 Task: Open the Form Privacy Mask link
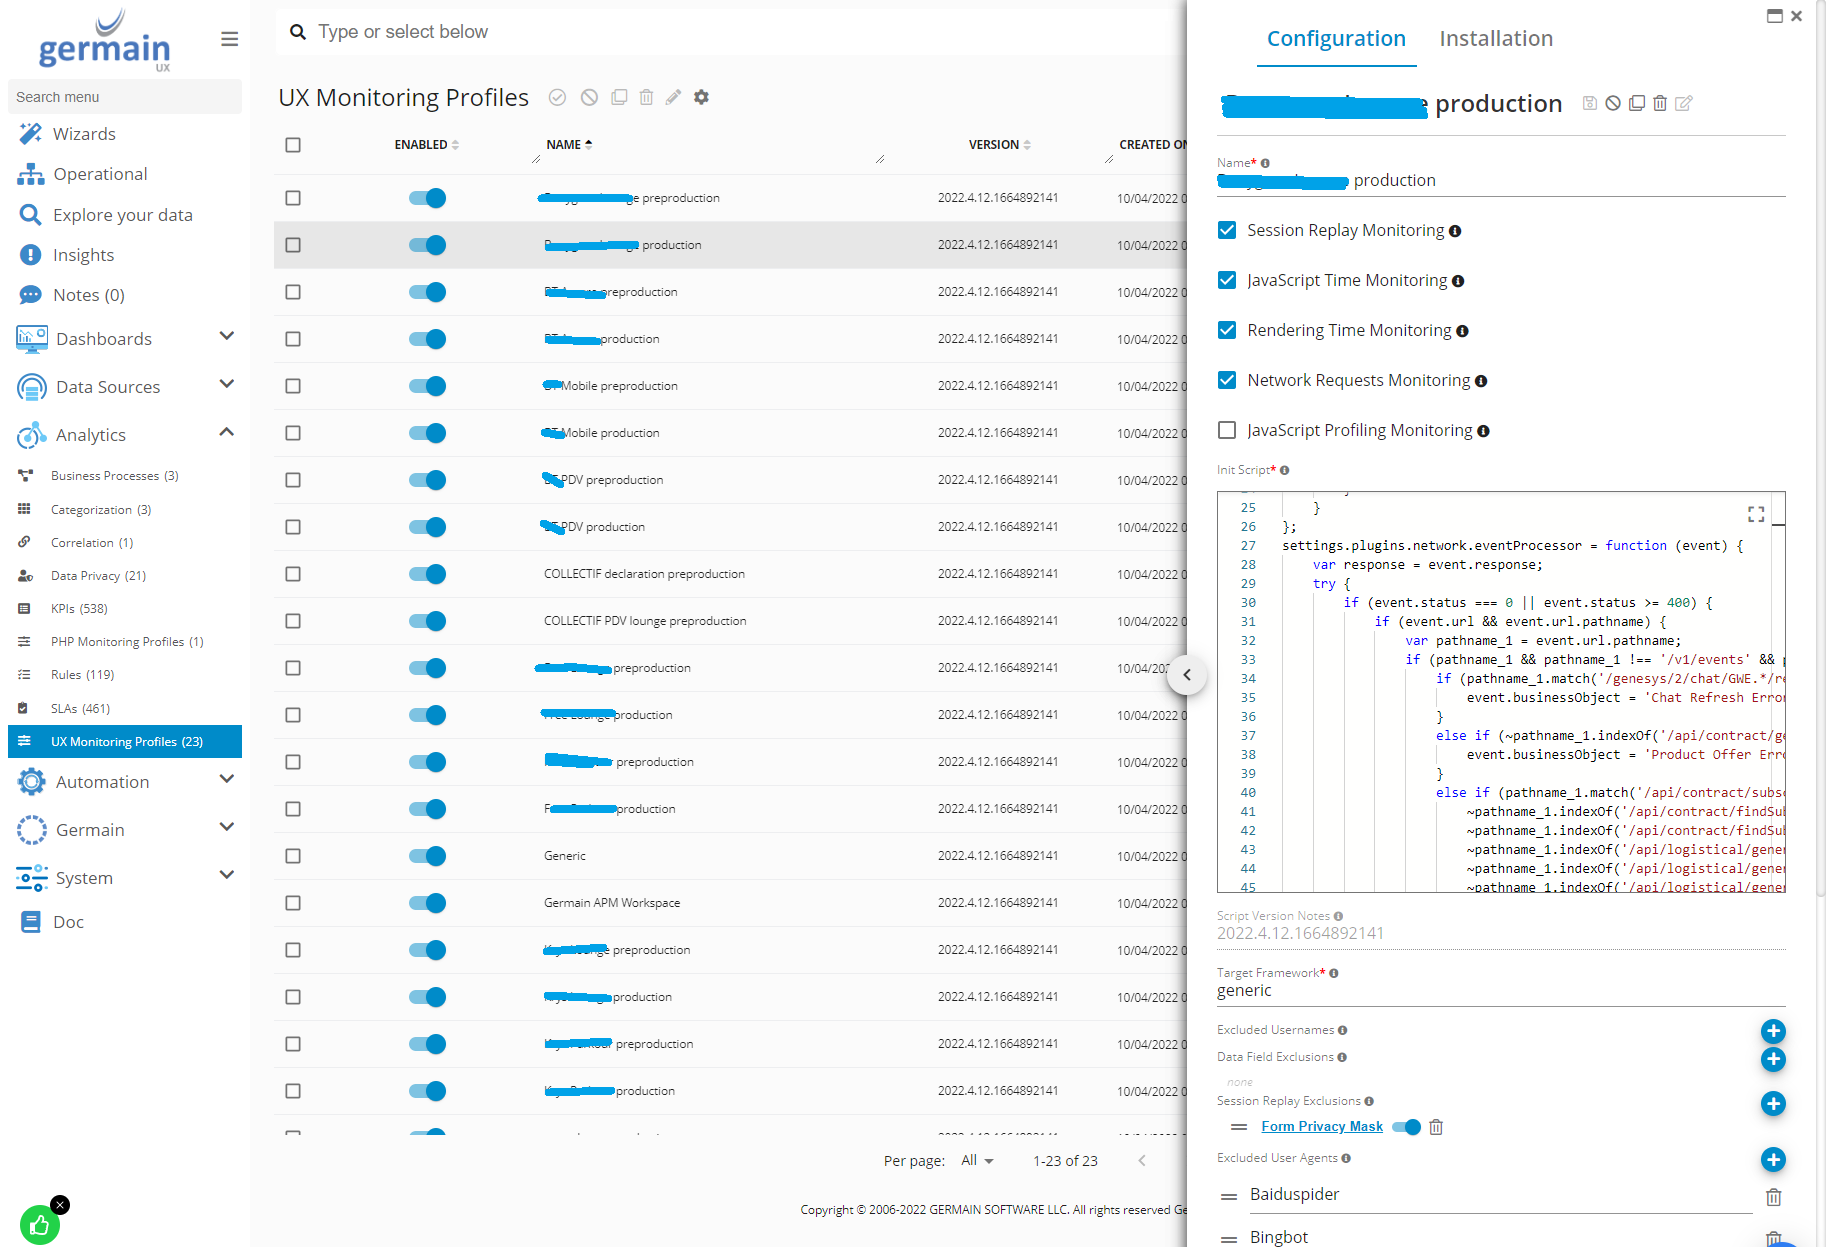click(1321, 1127)
